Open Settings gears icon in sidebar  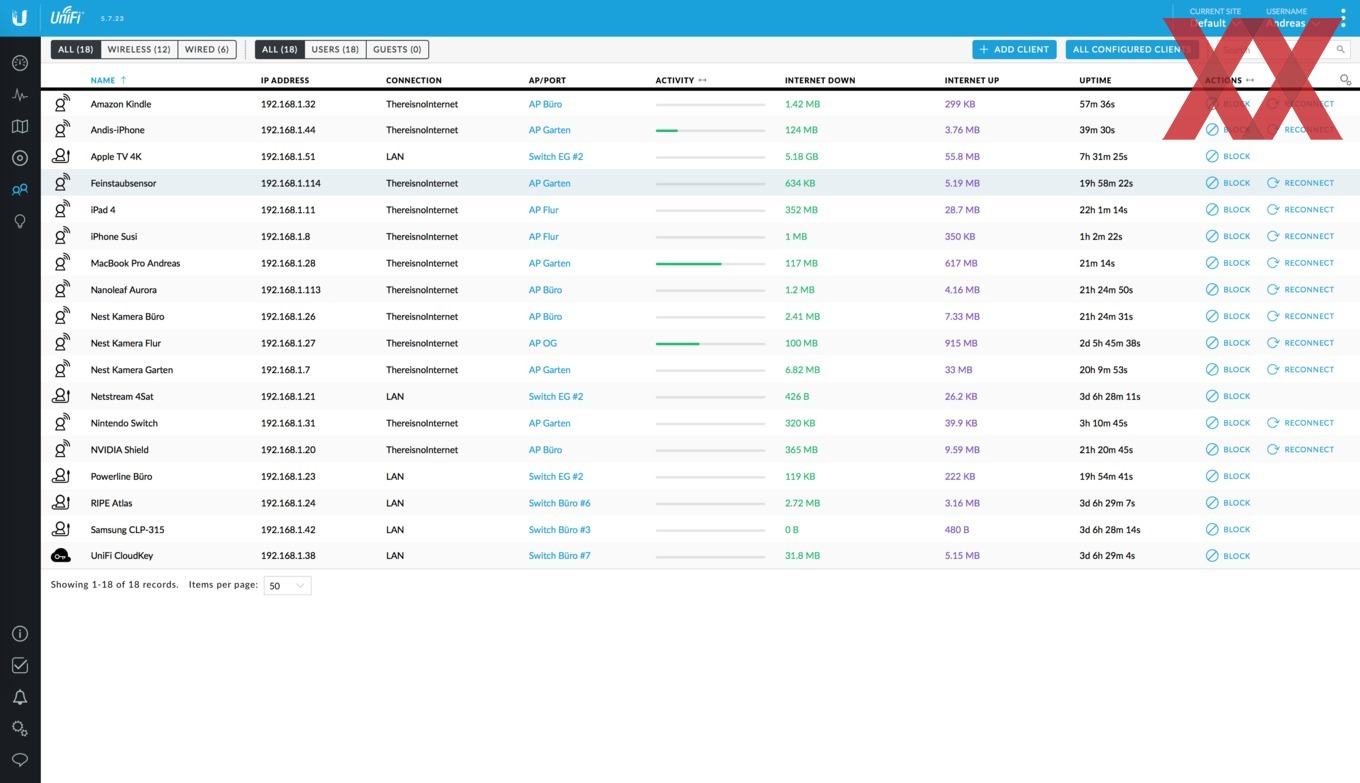click(x=20, y=728)
